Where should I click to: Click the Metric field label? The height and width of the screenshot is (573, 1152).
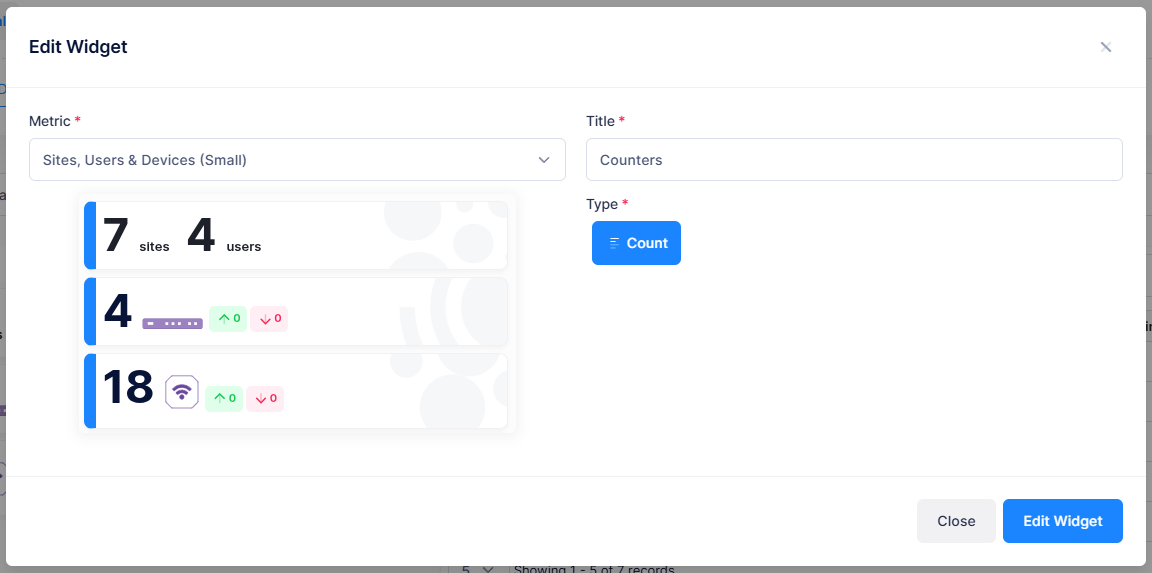pyautogui.click(x=50, y=121)
